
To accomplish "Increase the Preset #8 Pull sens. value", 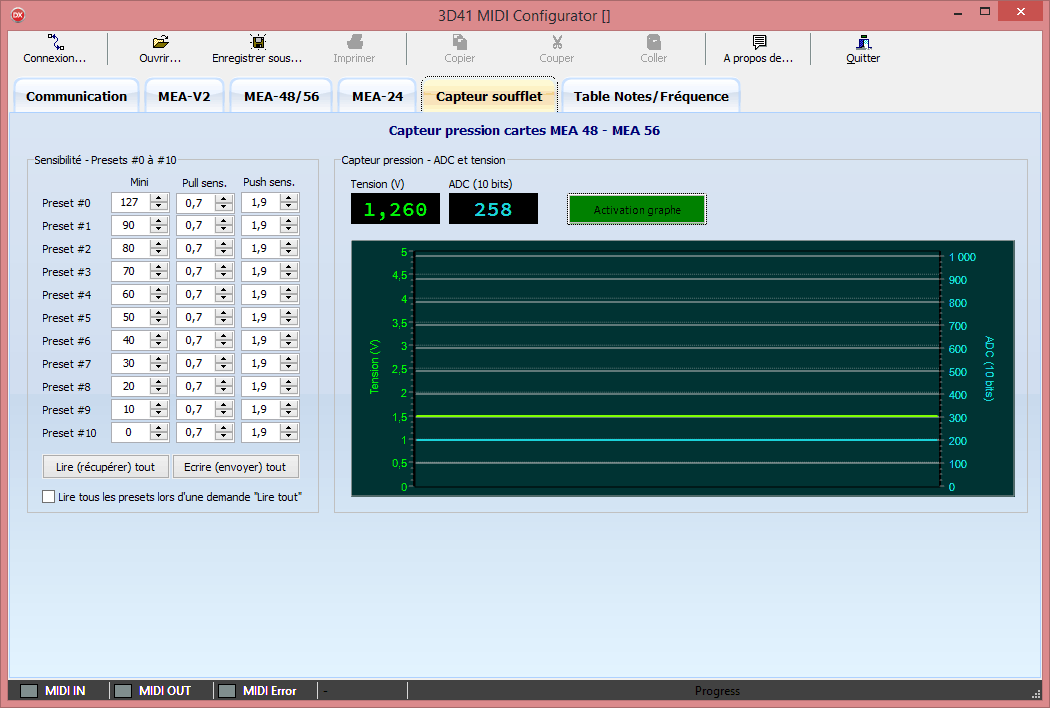I will (x=224, y=382).
